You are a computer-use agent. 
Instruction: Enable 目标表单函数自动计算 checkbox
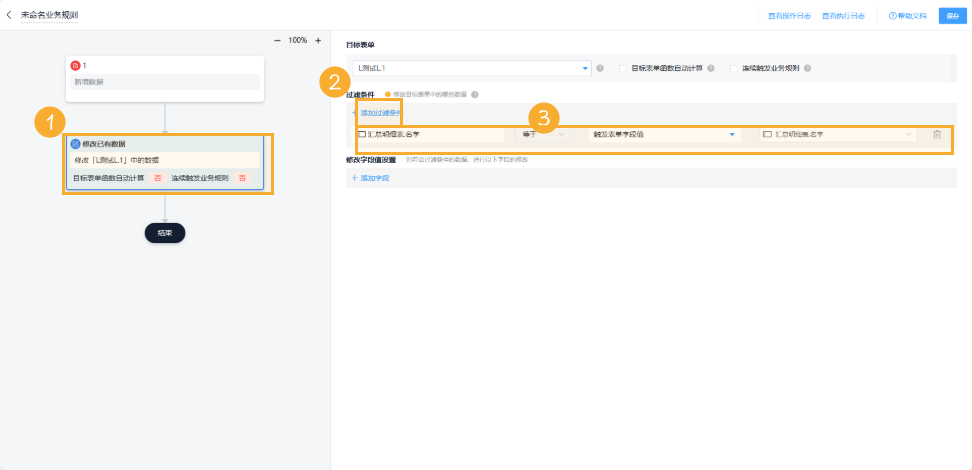[x=623, y=68]
